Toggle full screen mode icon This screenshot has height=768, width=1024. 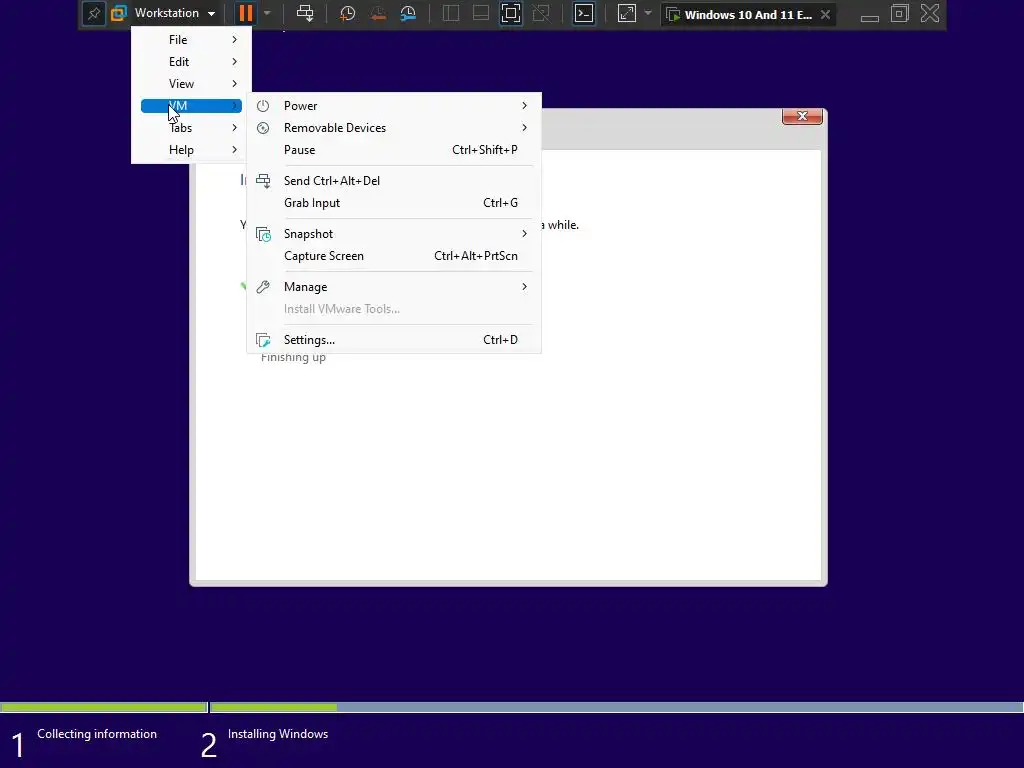tap(511, 13)
